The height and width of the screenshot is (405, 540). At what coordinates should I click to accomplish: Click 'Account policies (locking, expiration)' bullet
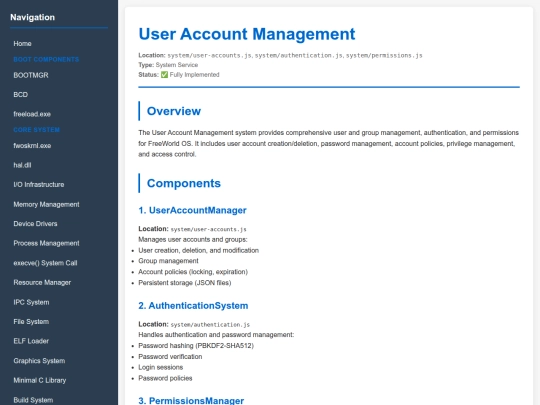click(193, 272)
